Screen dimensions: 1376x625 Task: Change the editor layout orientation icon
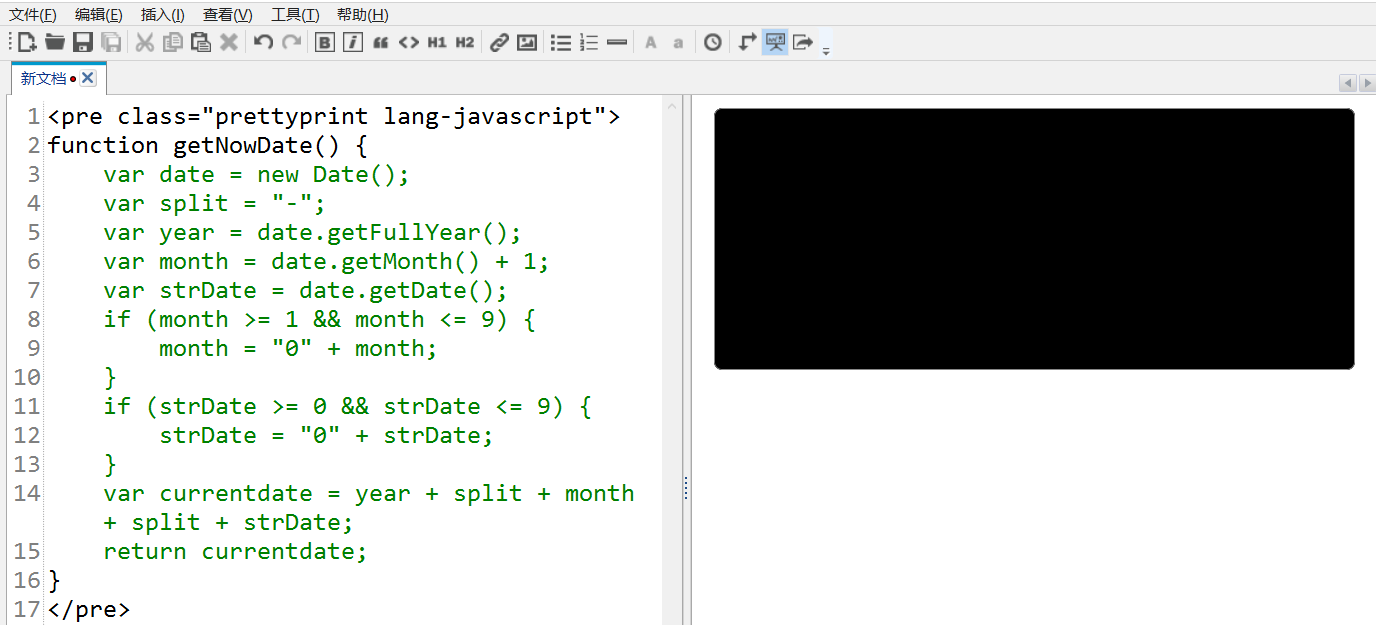click(x=747, y=42)
